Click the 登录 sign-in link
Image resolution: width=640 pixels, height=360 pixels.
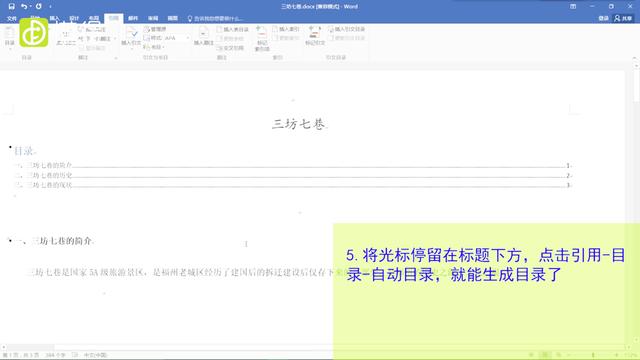(603, 18)
